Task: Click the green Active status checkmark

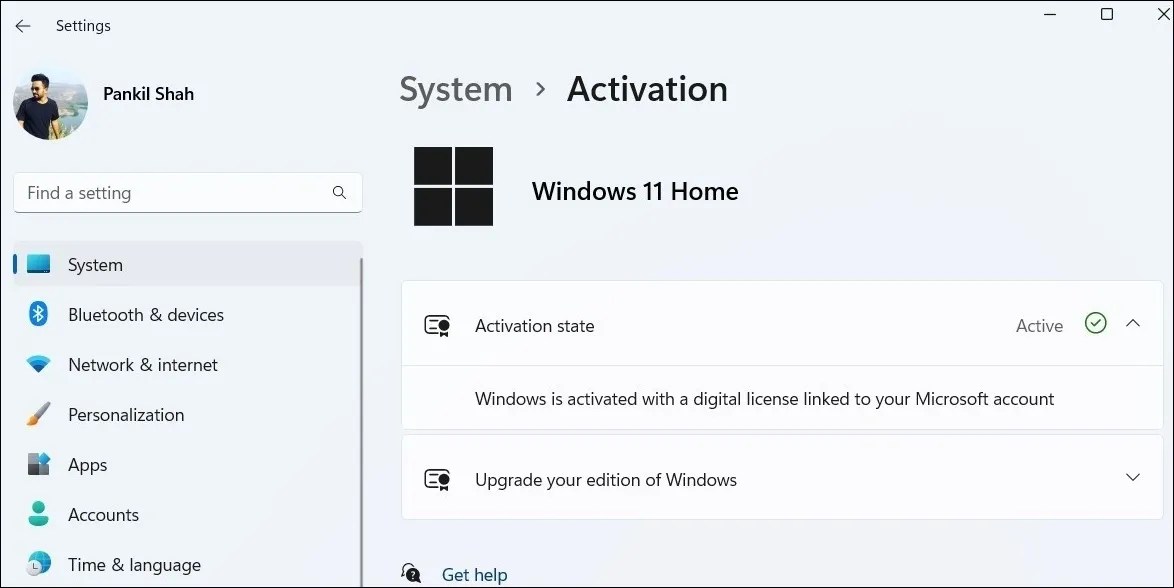Action: 1095,323
